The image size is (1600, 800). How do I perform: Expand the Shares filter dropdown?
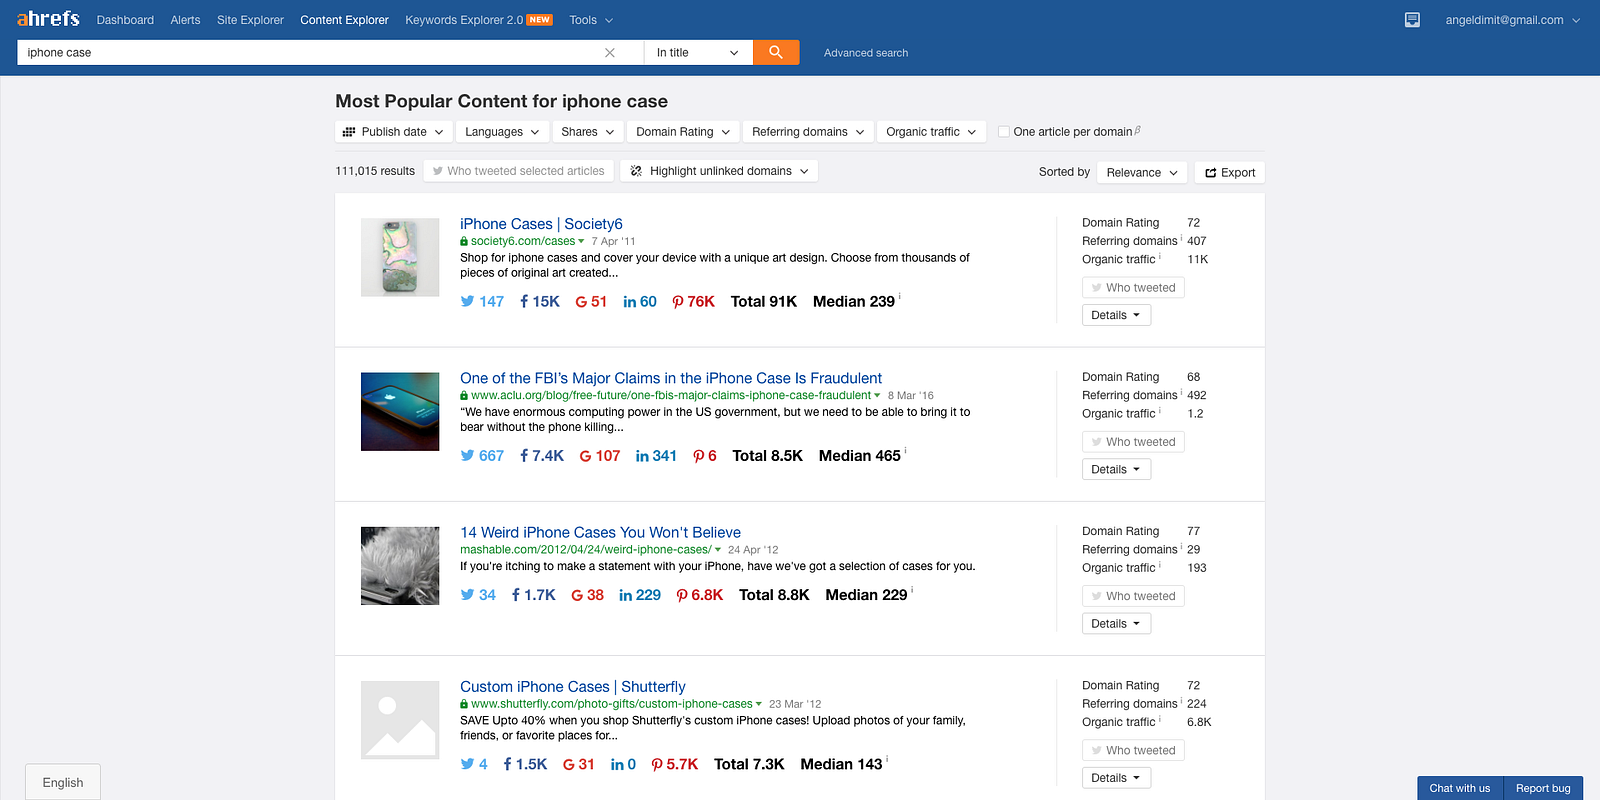(588, 132)
